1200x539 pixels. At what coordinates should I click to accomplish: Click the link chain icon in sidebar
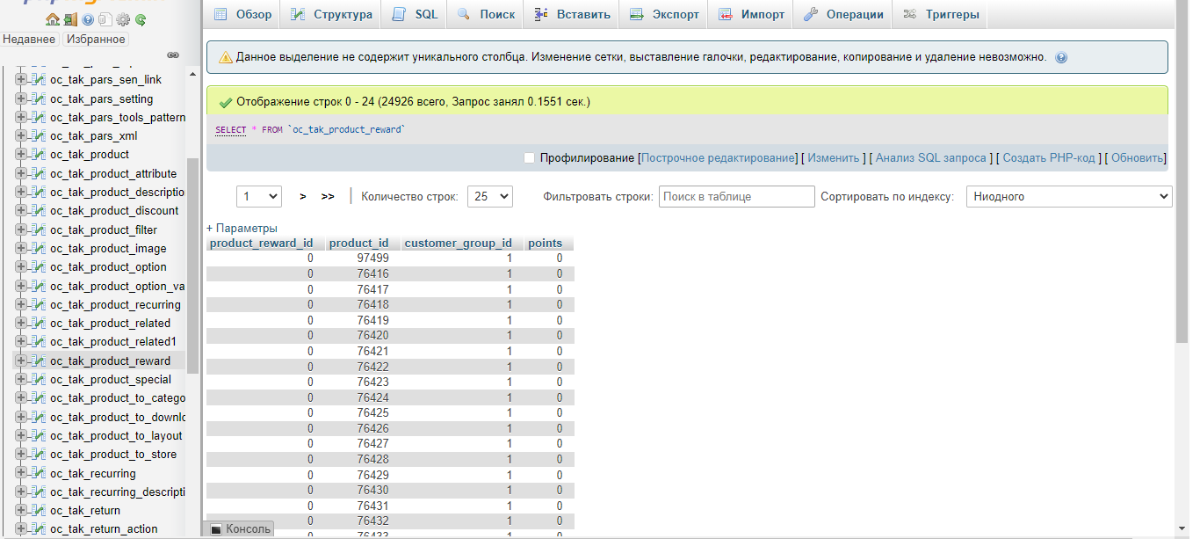click(x=172, y=55)
